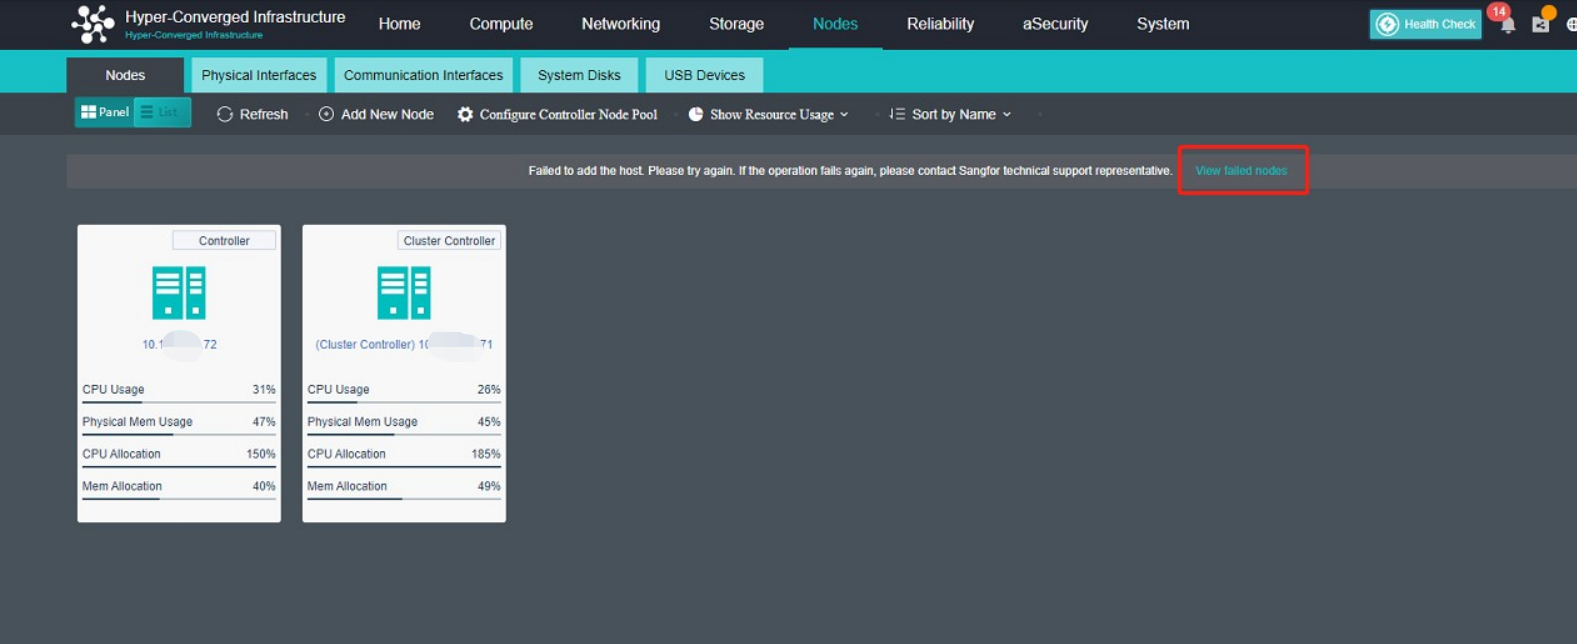
Task: Click the View failed nodes link
Action: (x=1241, y=170)
